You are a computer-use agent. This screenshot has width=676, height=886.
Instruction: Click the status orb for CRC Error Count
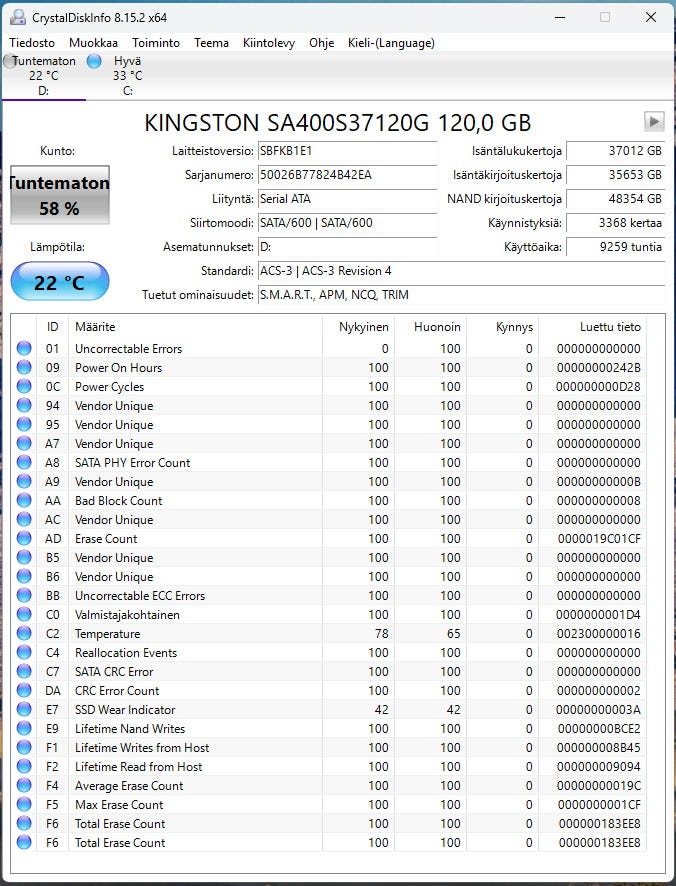(24, 690)
